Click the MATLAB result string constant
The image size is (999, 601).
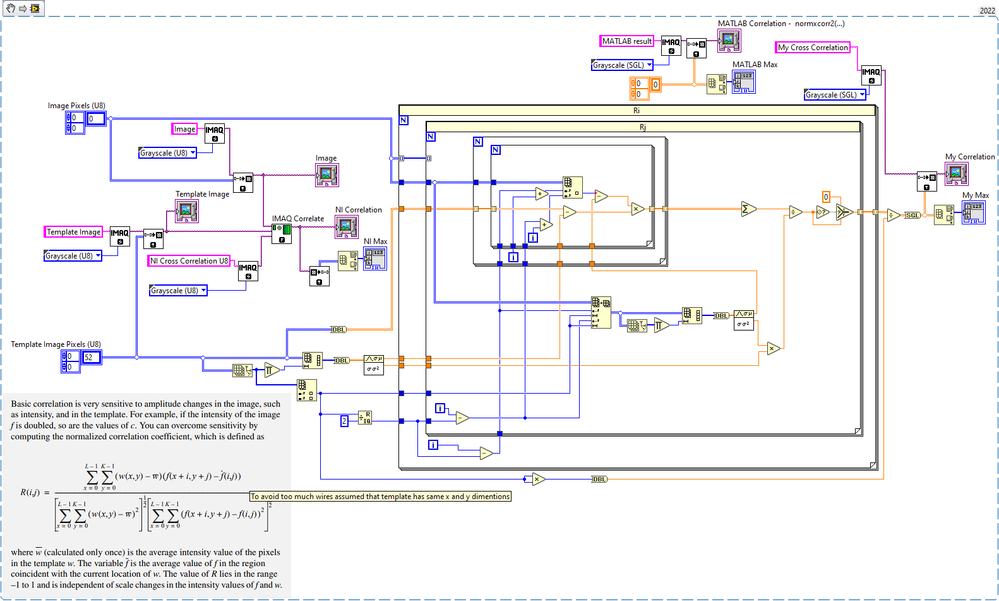pos(627,41)
